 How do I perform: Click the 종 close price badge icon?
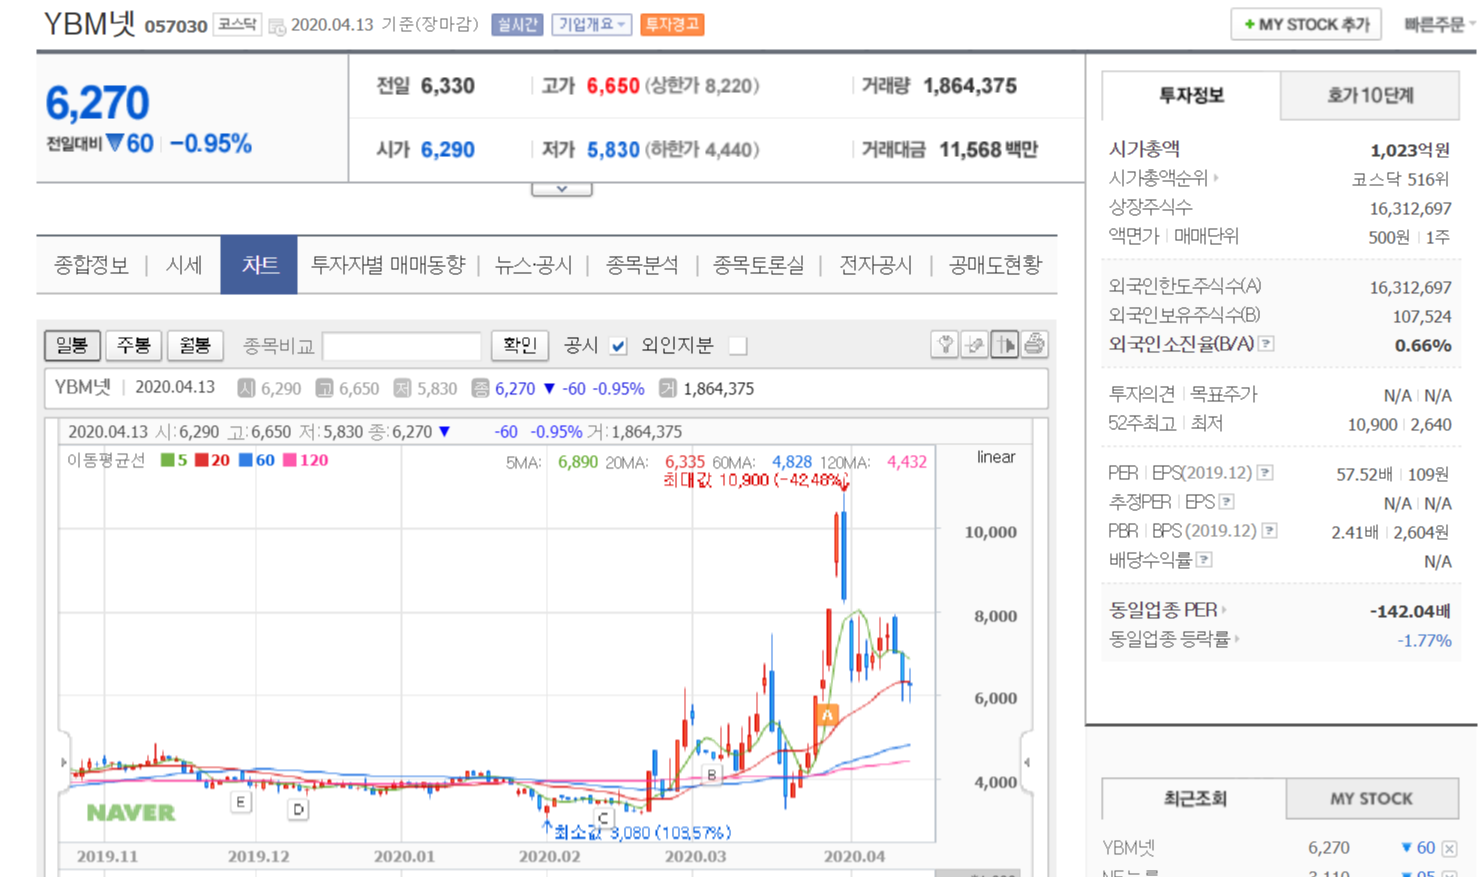(480, 388)
